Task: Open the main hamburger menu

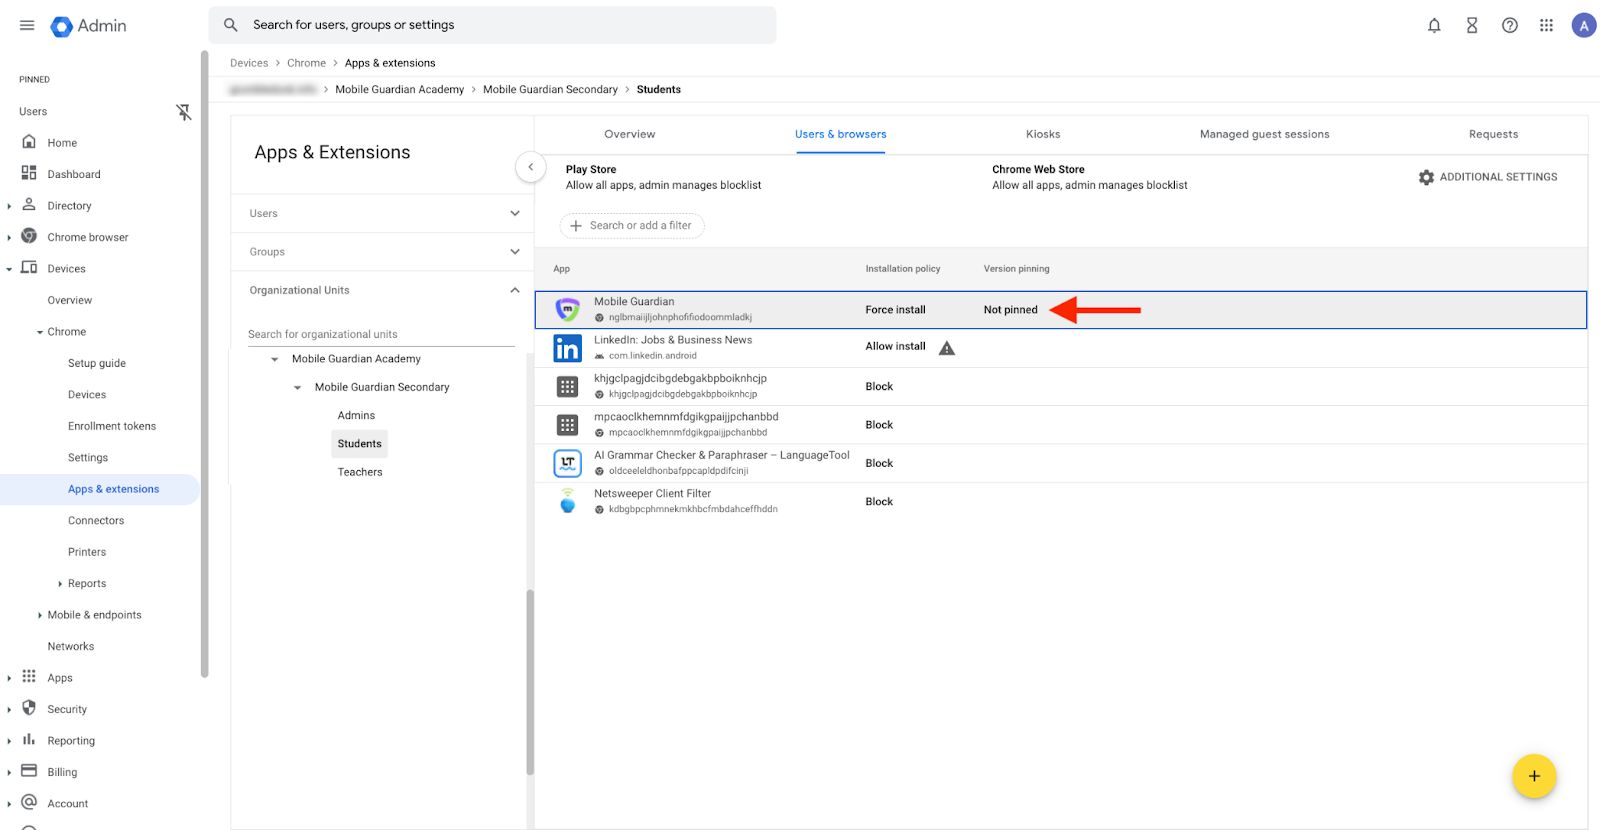Action: (27, 25)
